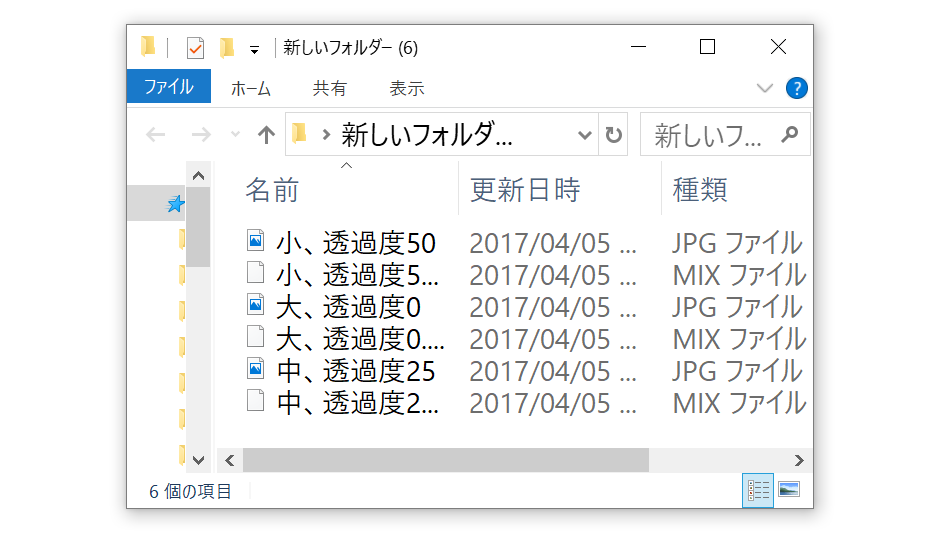950x540 pixels.
Task: Click the navigation pane vertical scrollbar thumb
Action: point(198,227)
